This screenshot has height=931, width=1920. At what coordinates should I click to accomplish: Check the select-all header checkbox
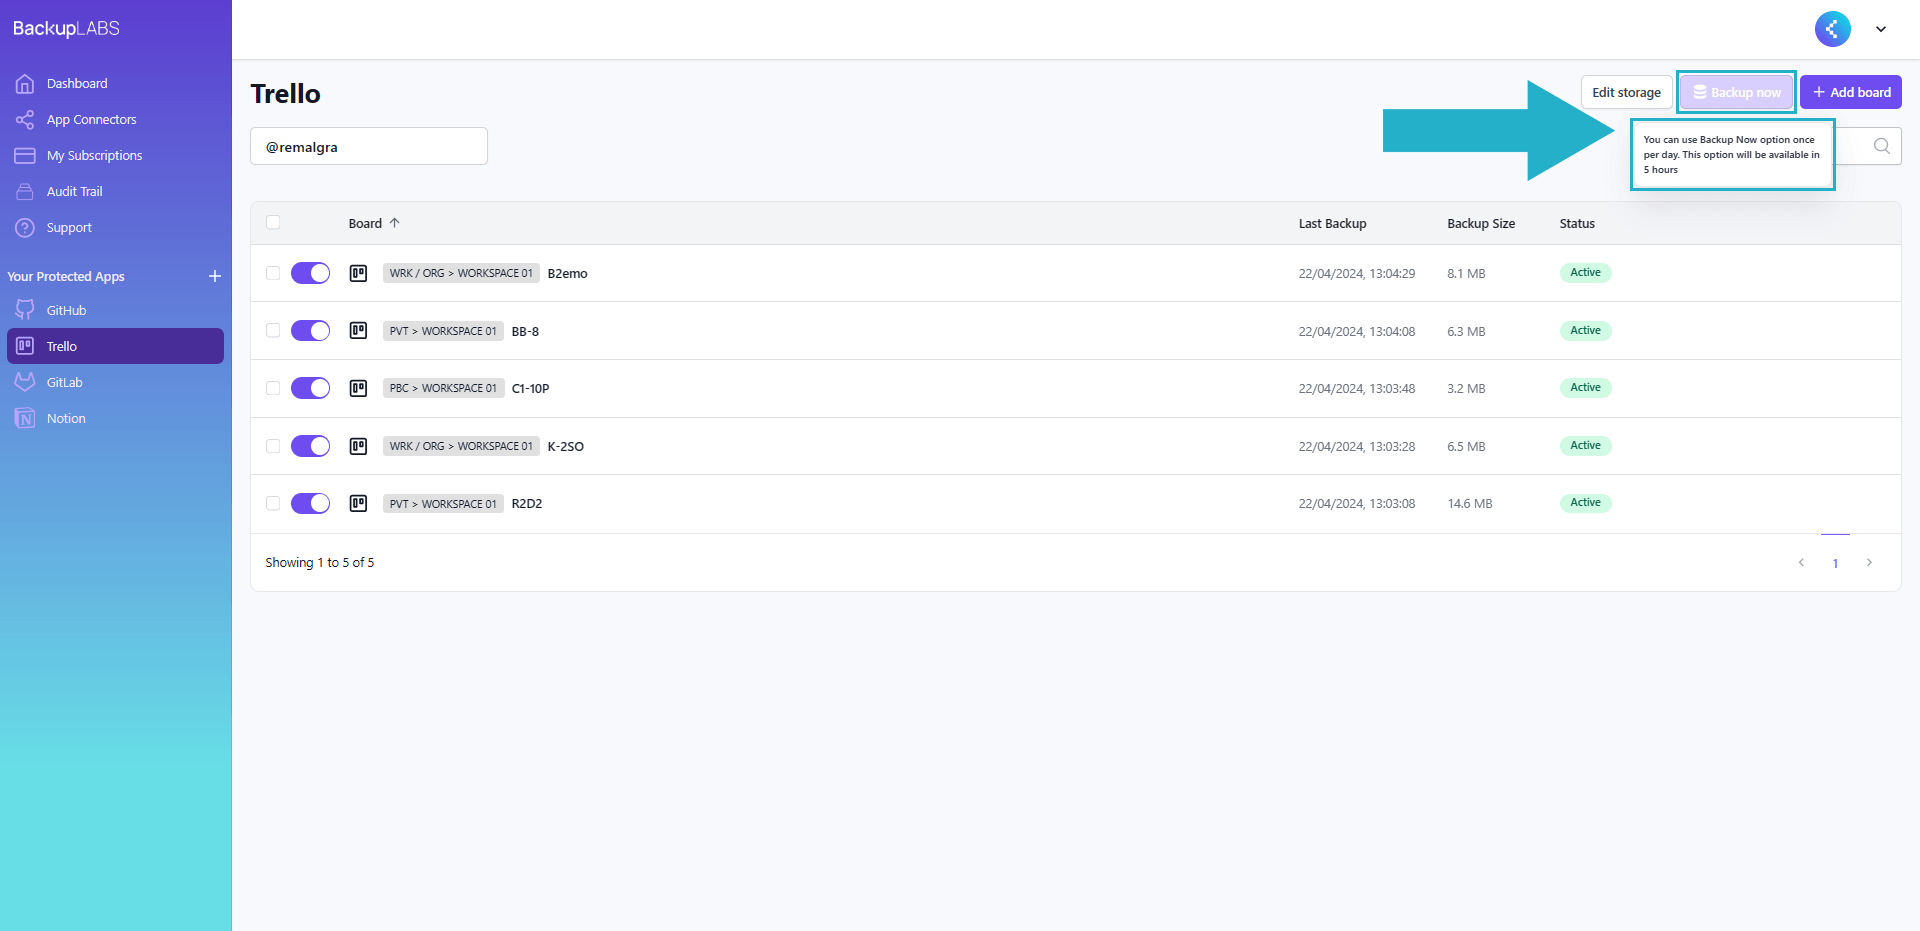(273, 222)
